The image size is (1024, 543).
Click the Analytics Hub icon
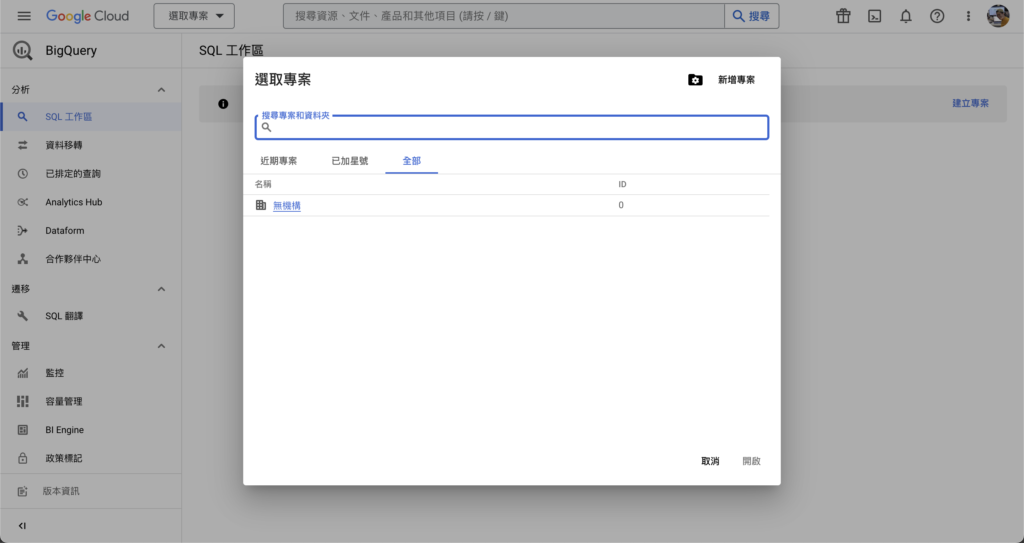(x=23, y=202)
